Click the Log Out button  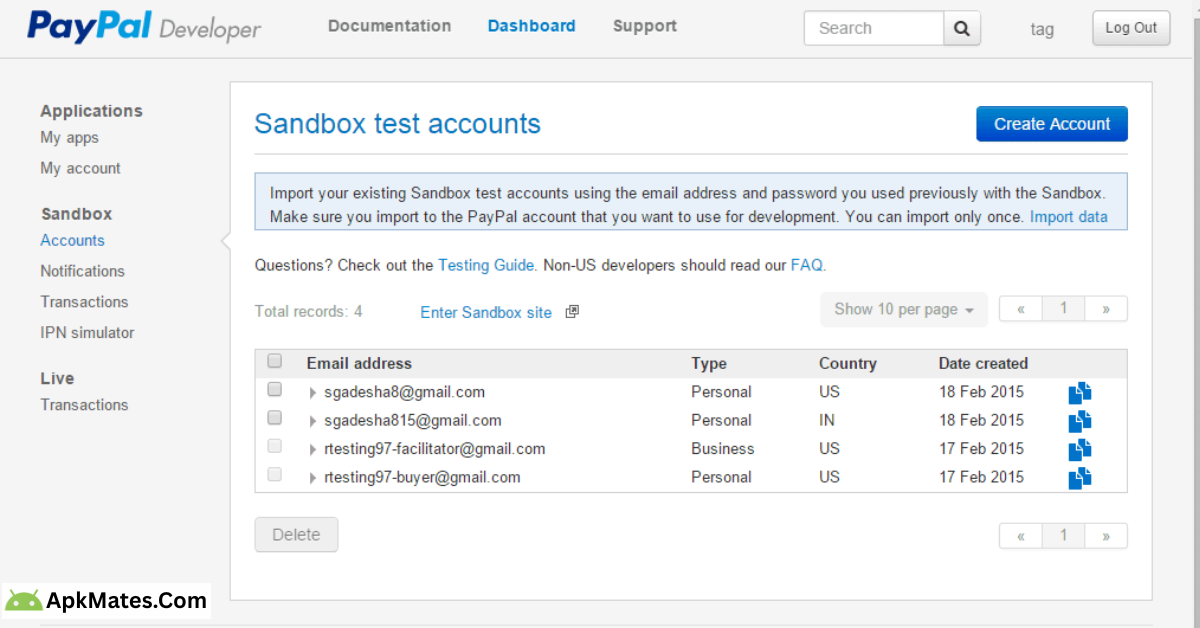pos(1131,28)
